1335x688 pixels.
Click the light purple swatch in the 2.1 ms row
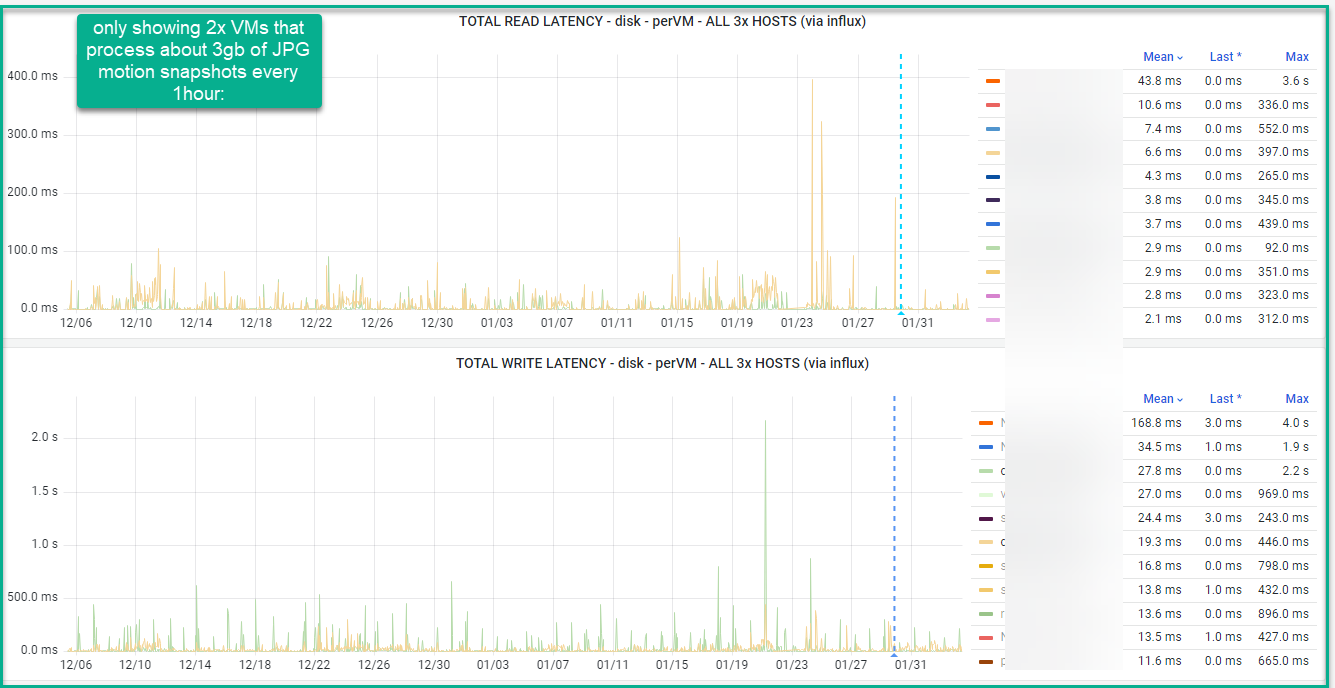pyautogui.click(x=992, y=320)
